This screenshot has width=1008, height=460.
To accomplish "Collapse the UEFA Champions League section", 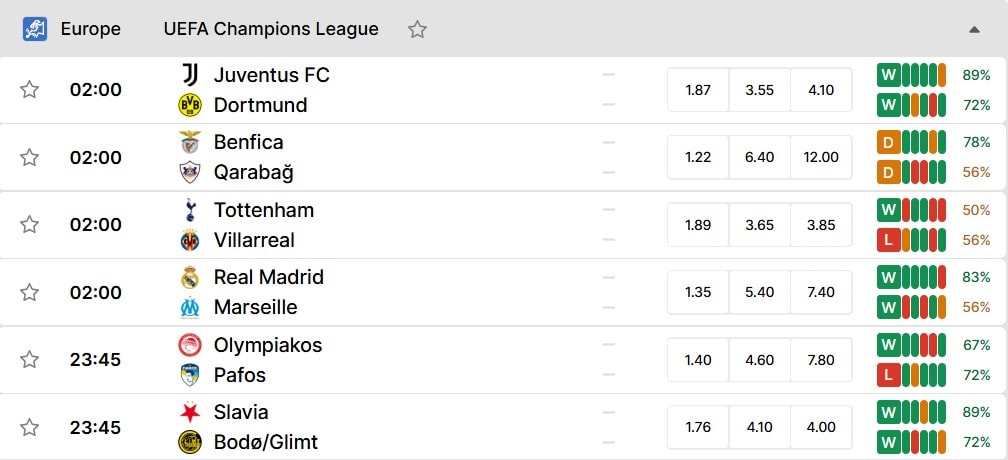I will pos(974,30).
